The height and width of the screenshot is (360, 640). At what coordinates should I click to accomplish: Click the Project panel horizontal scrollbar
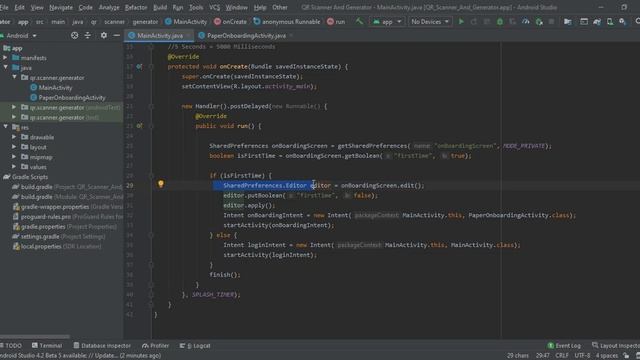pyautogui.click(x=35, y=337)
